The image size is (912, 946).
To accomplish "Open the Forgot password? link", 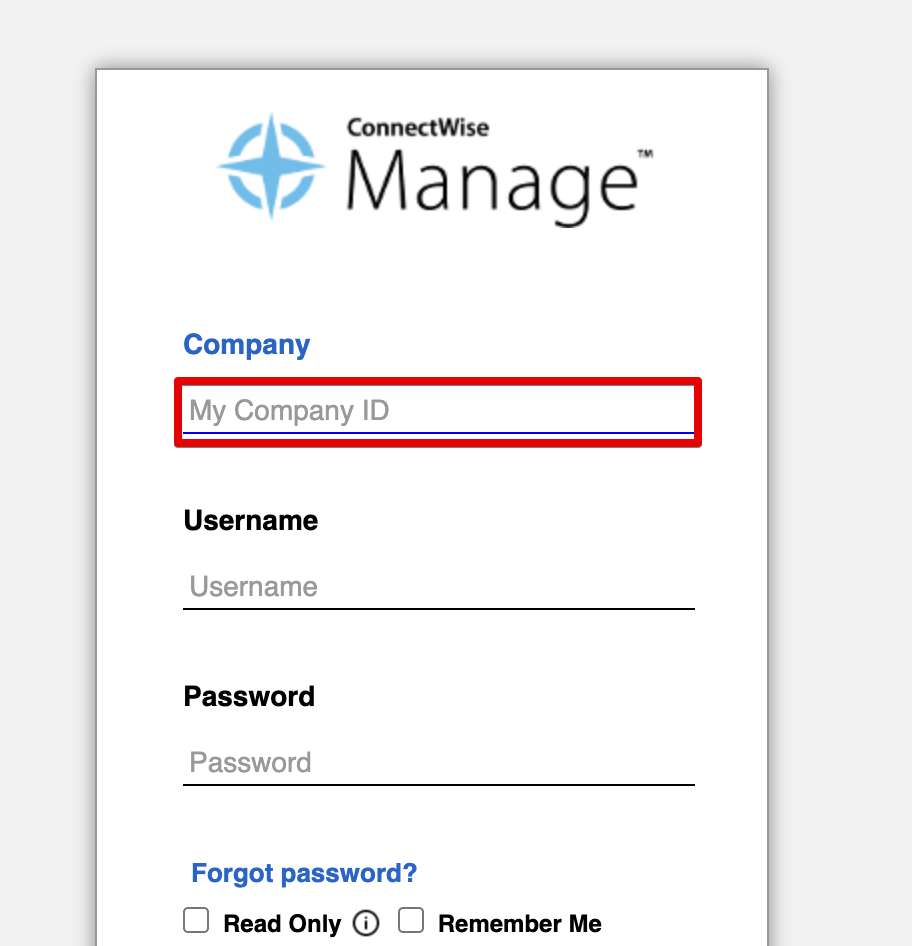I will 304,873.
